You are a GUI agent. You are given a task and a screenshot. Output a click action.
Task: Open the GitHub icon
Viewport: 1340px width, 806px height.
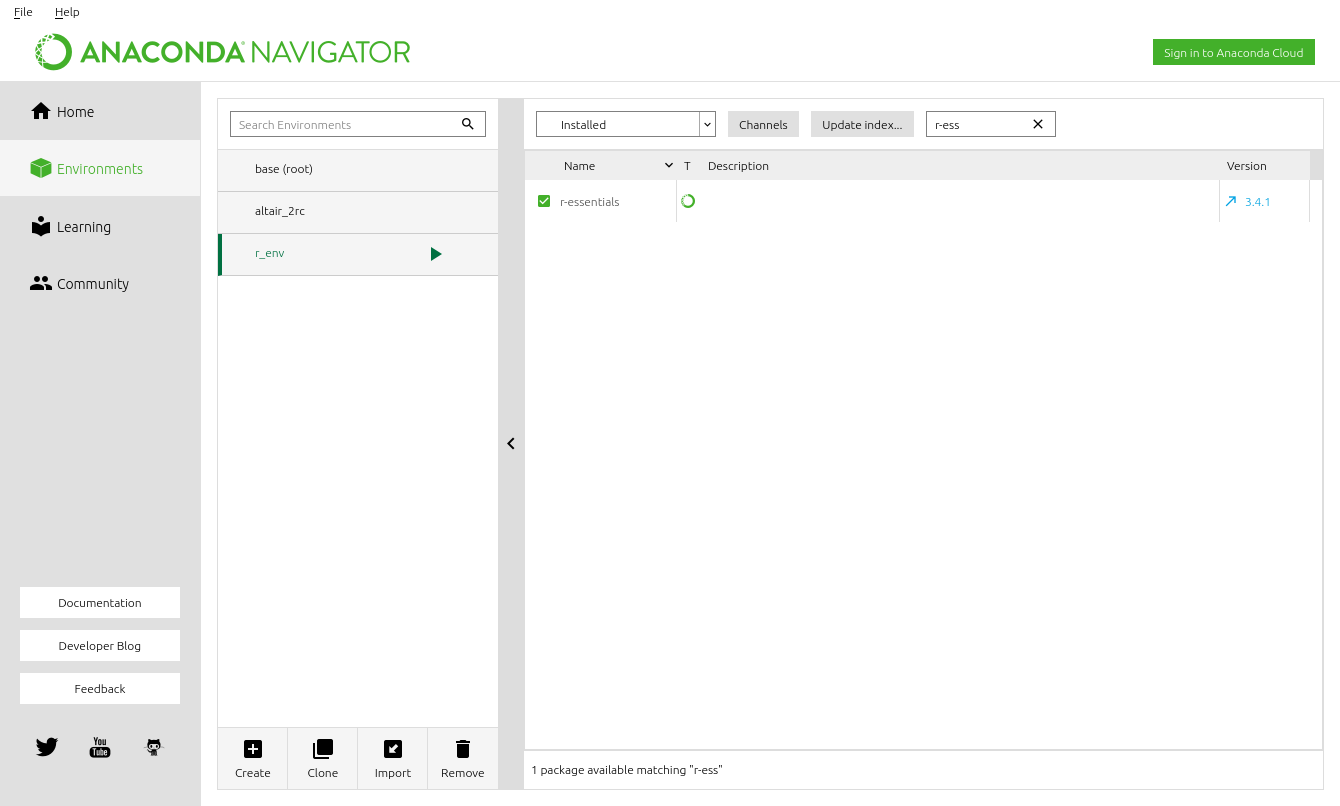pos(153,747)
